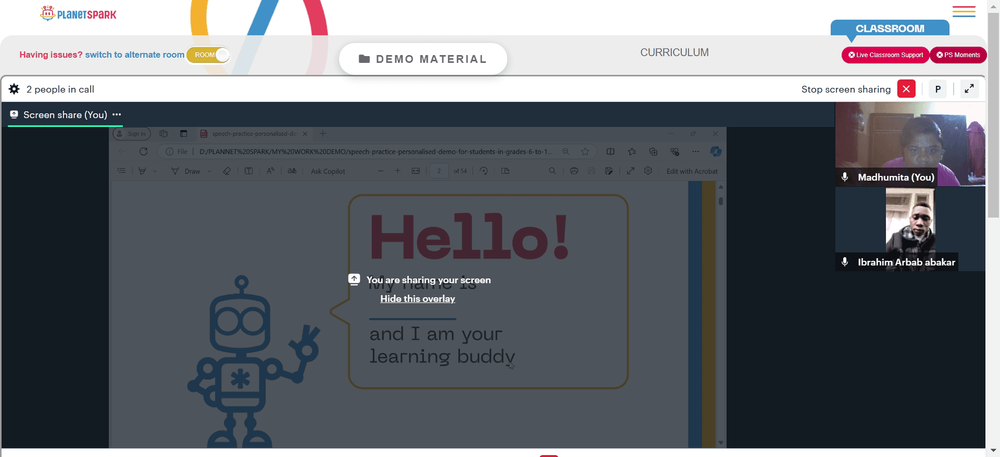
Task: Open the call settings gear icon
Action: pos(14,89)
